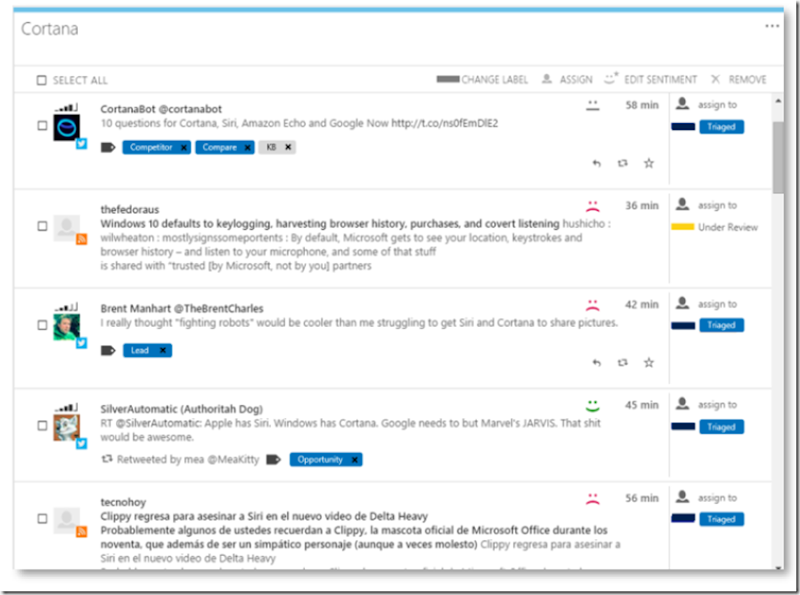Viewport: 800px width, 595px height.
Task: Click the Twitter badge on SilverAutomatic avatar
Action: (82, 444)
